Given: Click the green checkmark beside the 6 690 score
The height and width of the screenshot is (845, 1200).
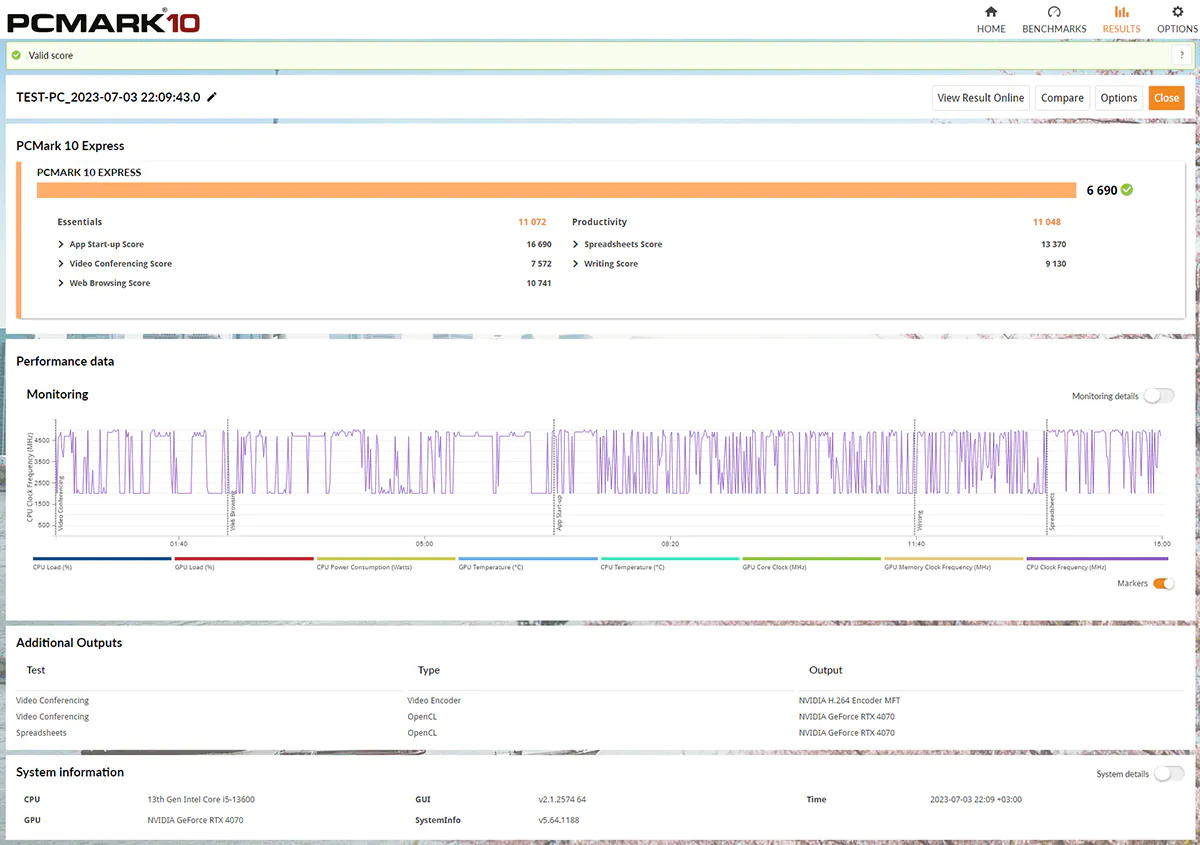Looking at the screenshot, I should (1127, 190).
